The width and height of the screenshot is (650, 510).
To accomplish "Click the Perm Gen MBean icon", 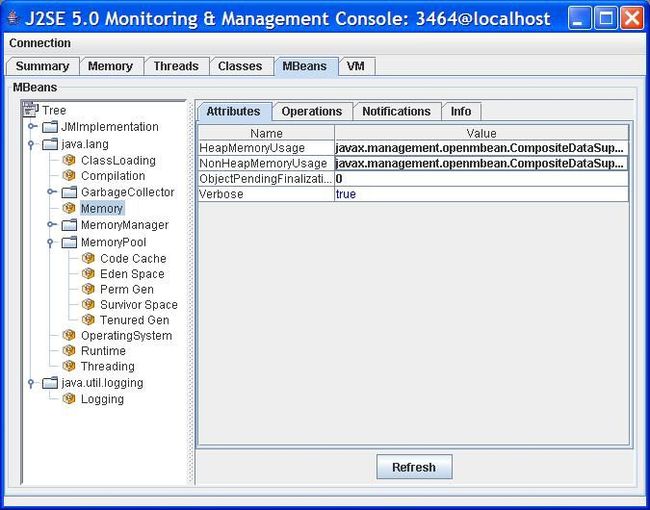I will 88,289.
